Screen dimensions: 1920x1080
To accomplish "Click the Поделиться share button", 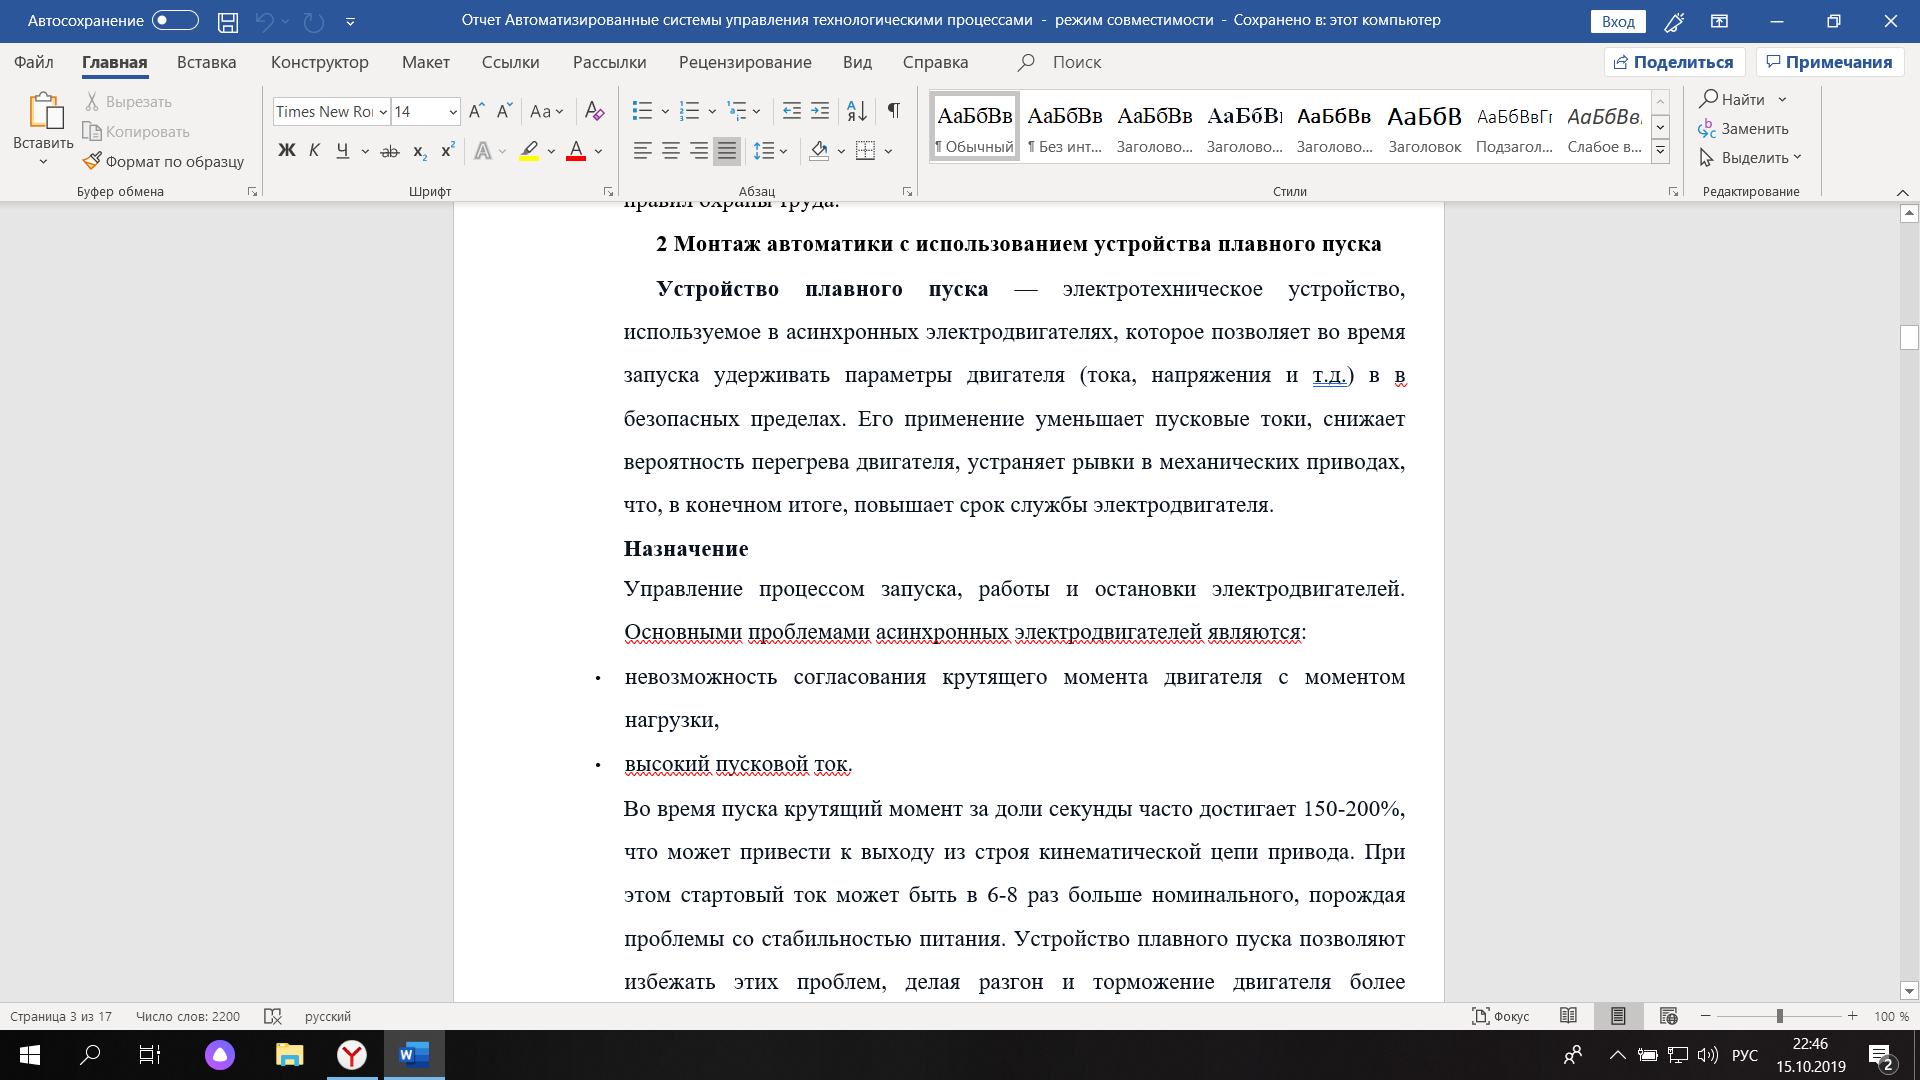I will 1674,62.
